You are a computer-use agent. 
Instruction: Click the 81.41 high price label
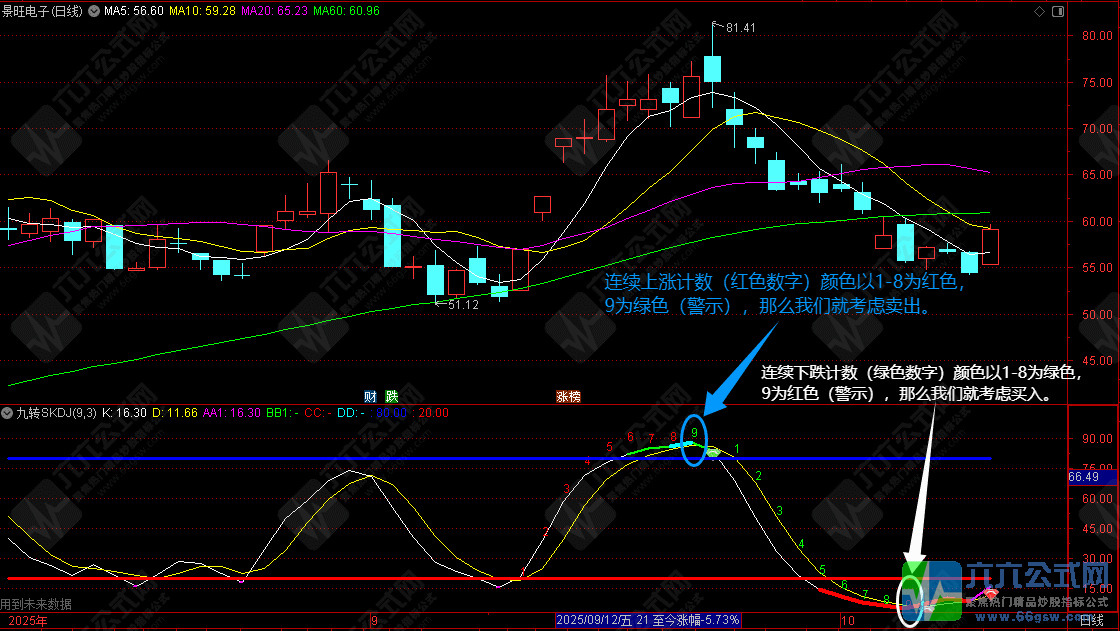[x=740, y=27]
